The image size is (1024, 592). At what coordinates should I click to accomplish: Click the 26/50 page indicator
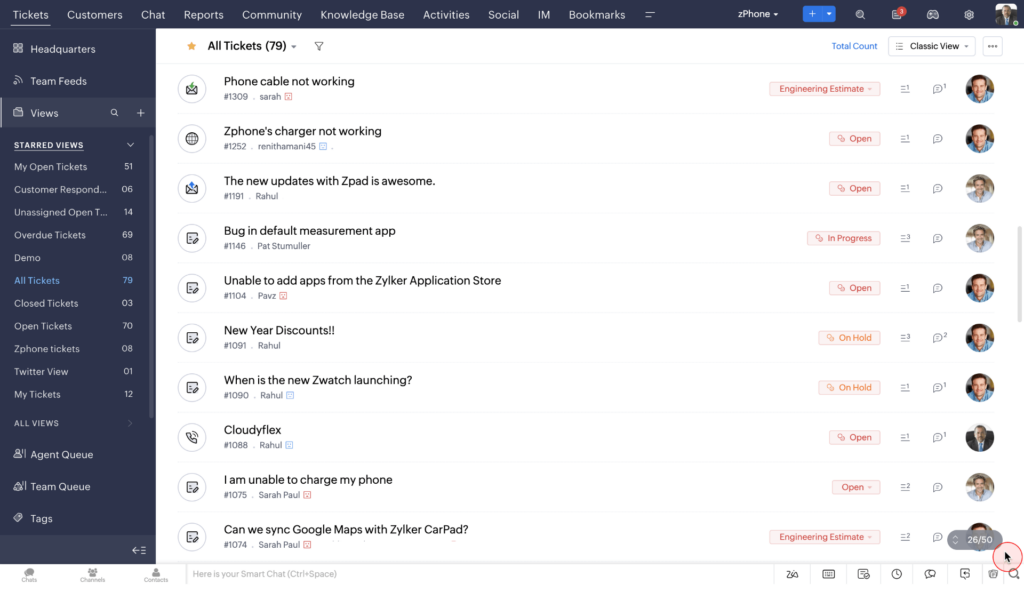974,540
